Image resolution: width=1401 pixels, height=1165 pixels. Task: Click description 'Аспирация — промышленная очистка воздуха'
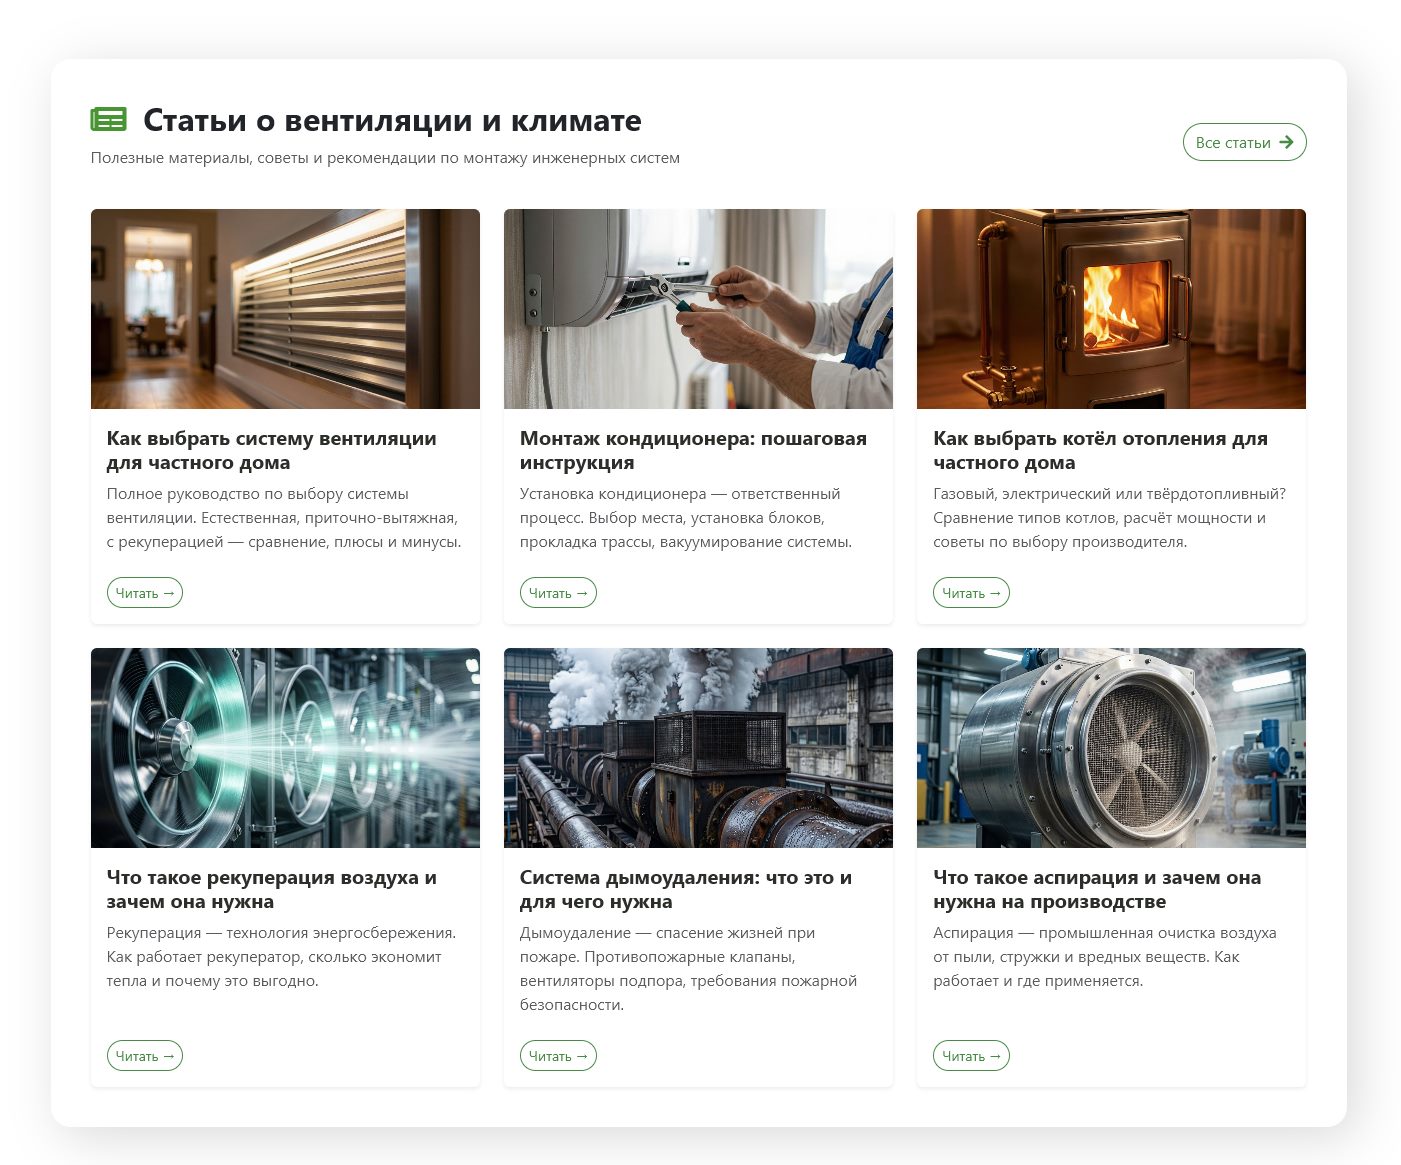tap(1105, 957)
